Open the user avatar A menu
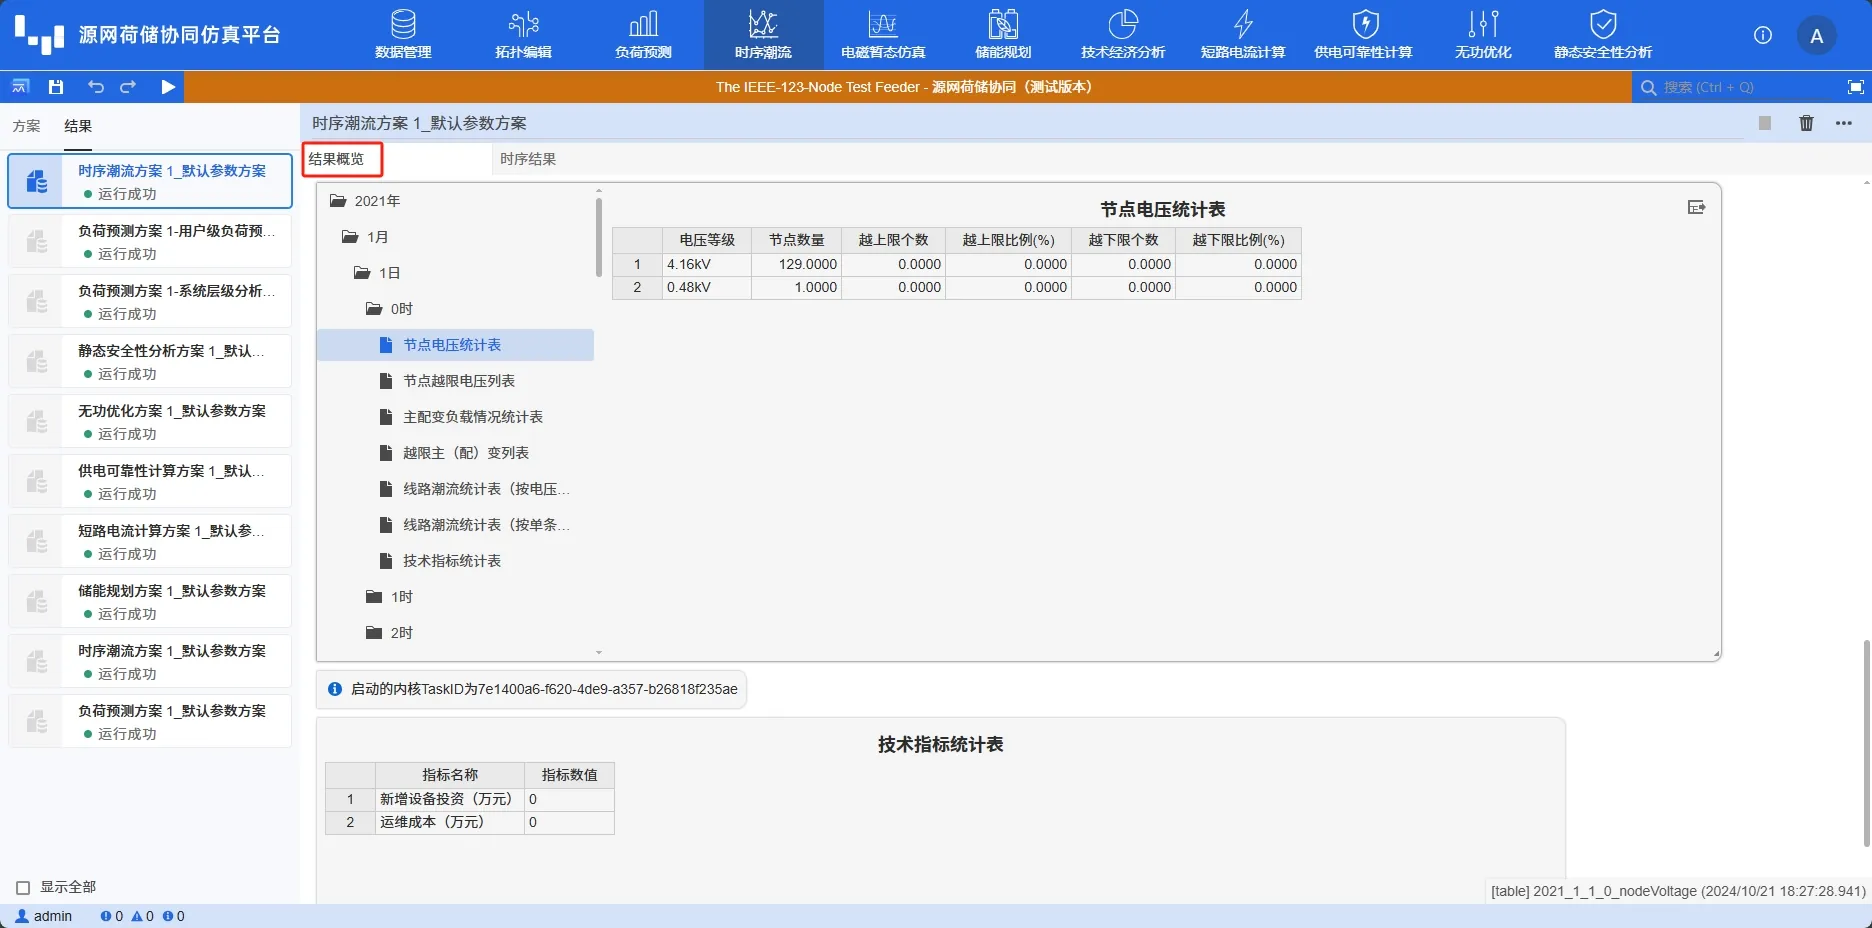The width and height of the screenshot is (1872, 928). pos(1817,36)
